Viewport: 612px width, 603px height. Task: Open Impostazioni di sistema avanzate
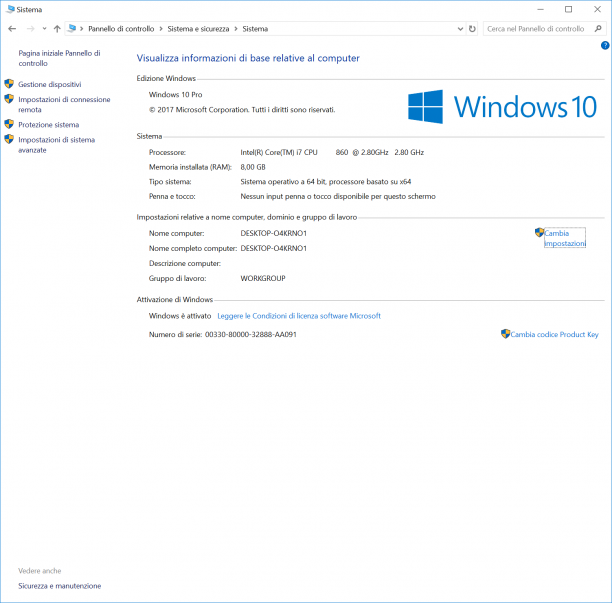click(x=57, y=145)
